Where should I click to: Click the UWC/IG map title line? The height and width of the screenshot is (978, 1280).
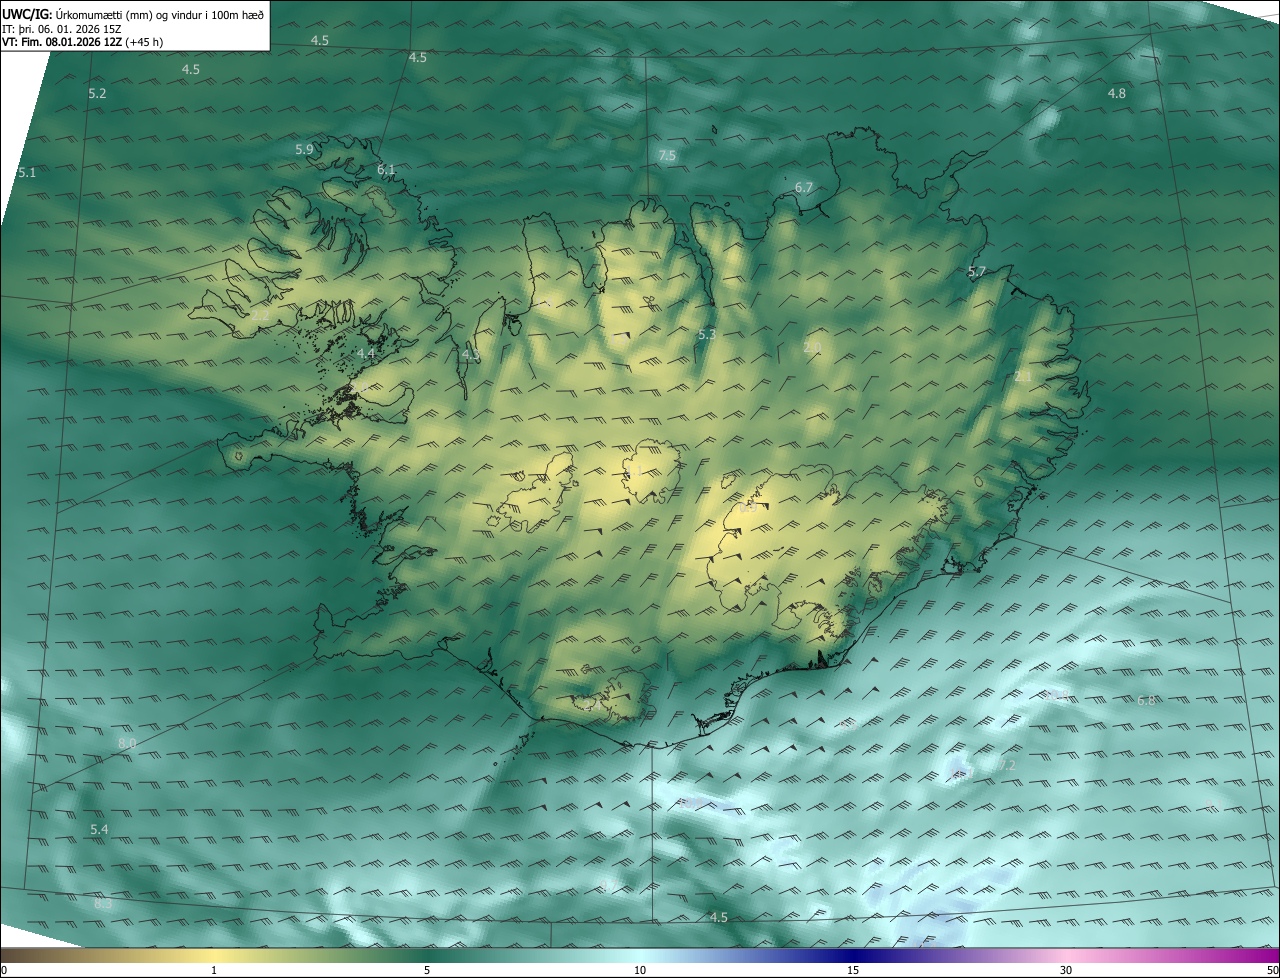coord(133,14)
